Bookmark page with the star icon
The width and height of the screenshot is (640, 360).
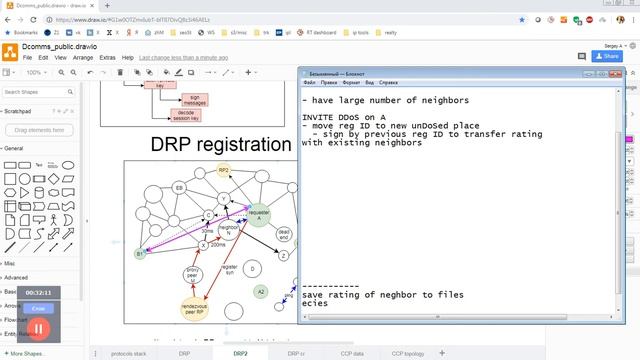coord(522,20)
